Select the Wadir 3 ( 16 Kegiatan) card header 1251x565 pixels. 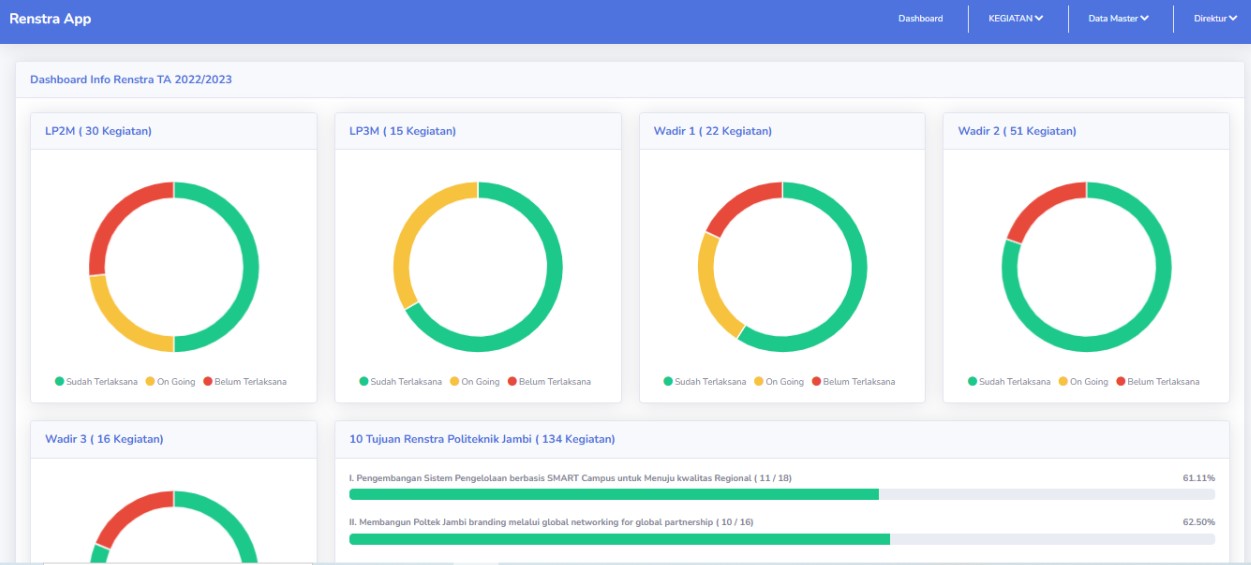(104, 439)
